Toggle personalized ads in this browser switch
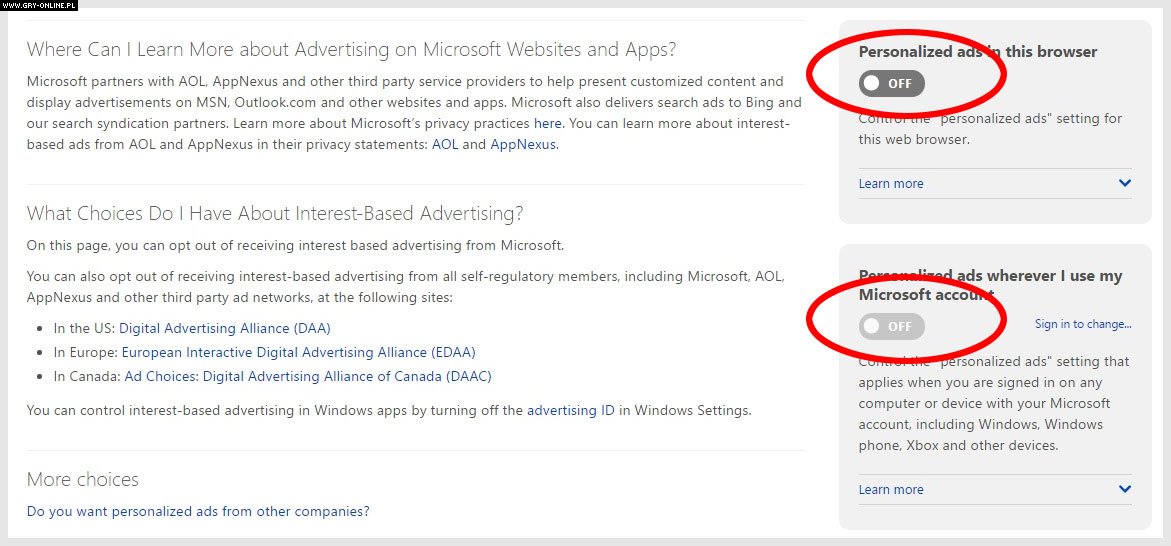The height and width of the screenshot is (546, 1171). [892, 84]
